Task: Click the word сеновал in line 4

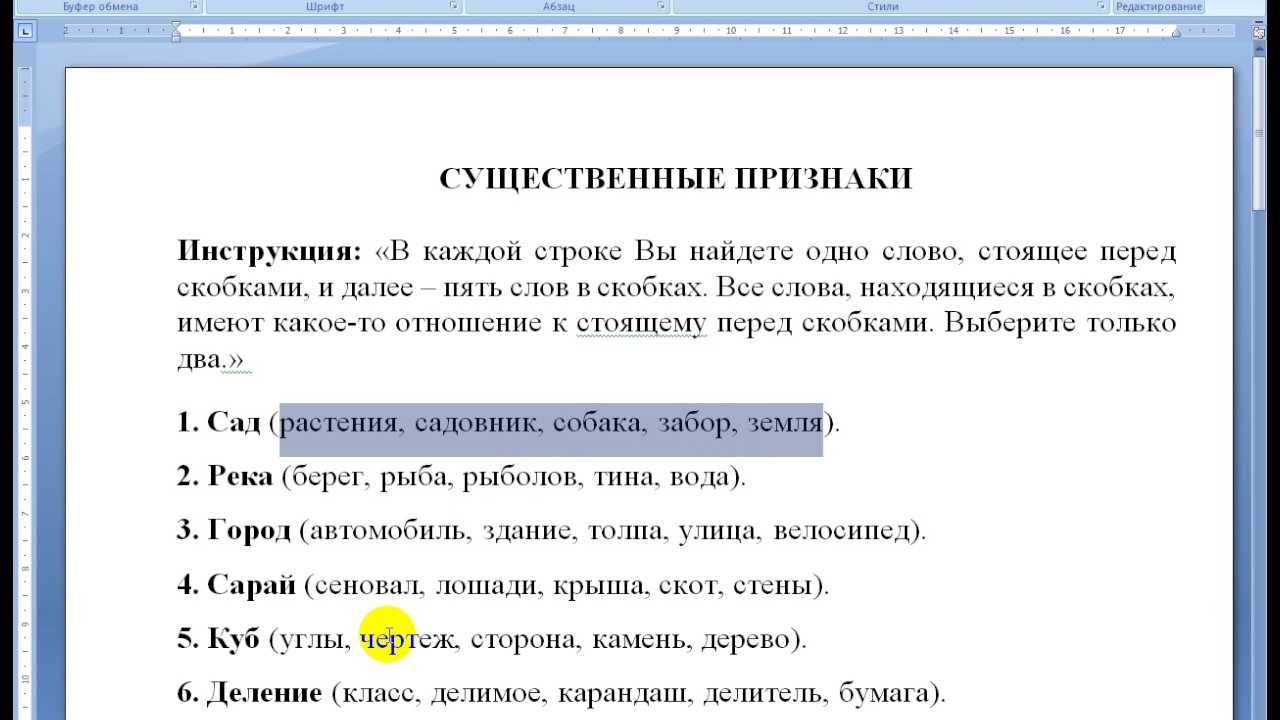Action: click(368, 584)
